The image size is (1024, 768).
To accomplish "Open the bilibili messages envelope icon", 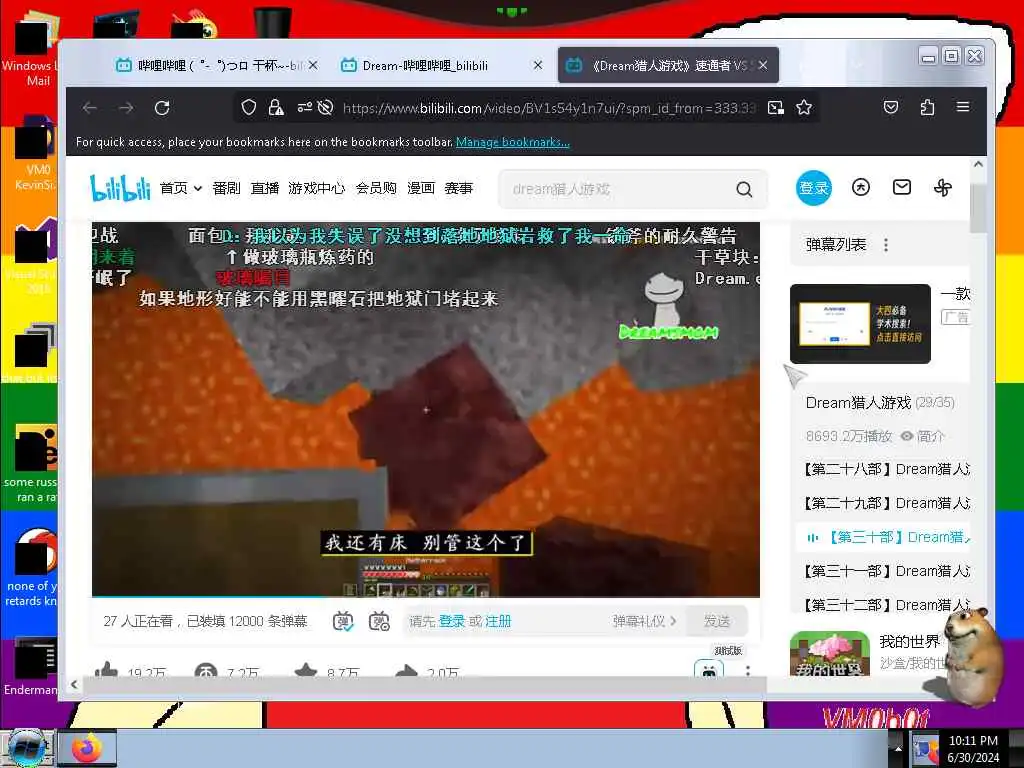I will click(902, 187).
